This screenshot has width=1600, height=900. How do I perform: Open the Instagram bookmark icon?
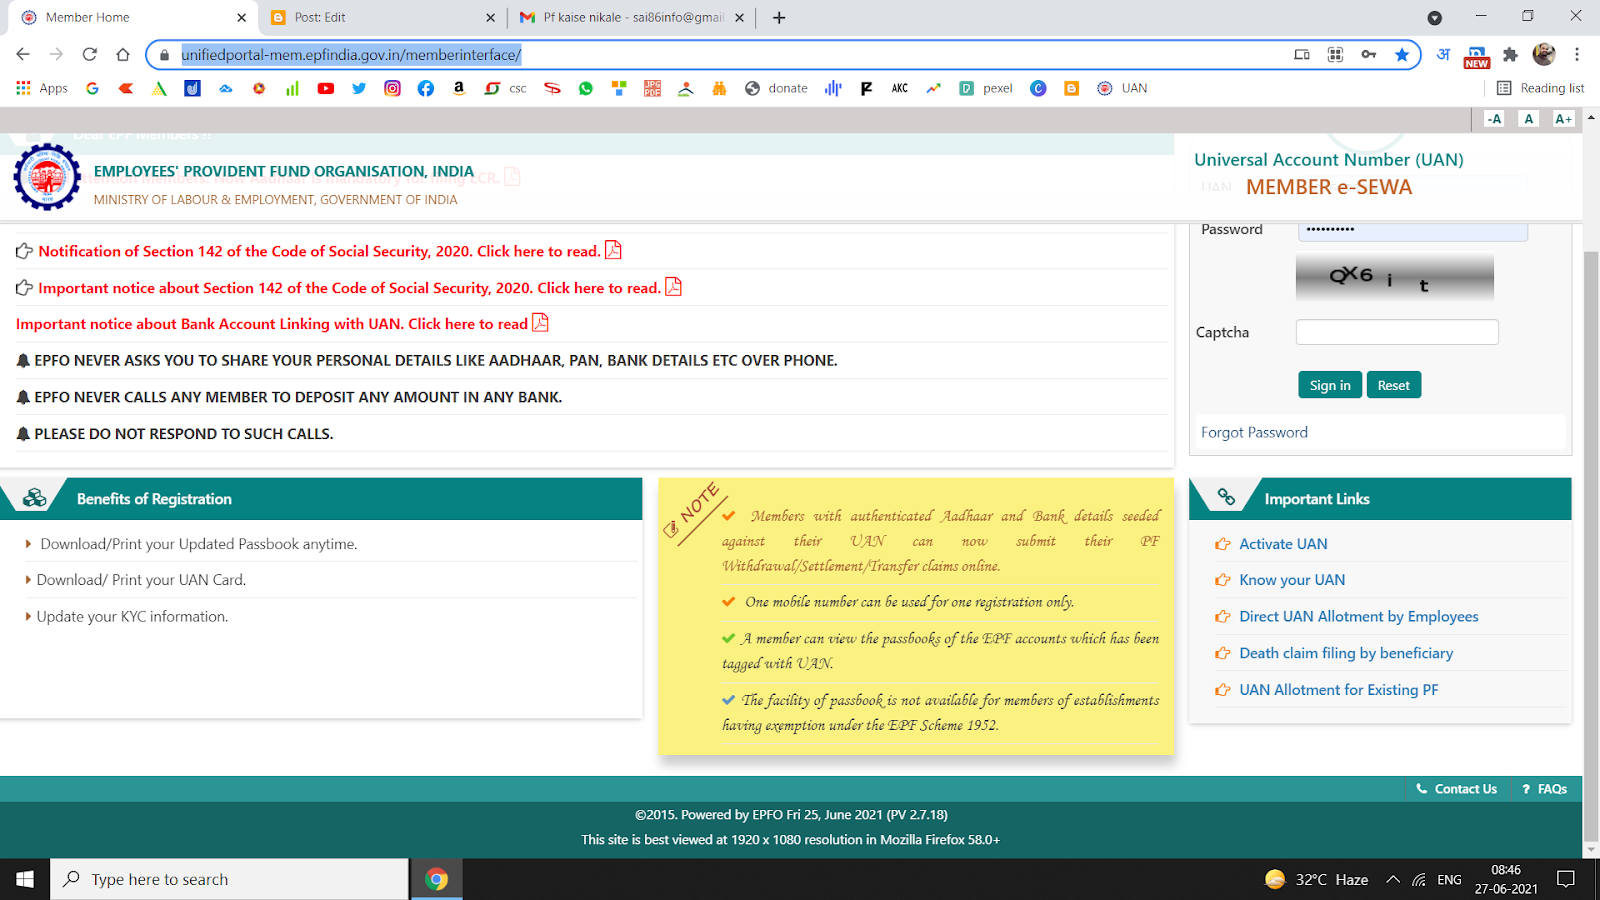(x=392, y=88)
